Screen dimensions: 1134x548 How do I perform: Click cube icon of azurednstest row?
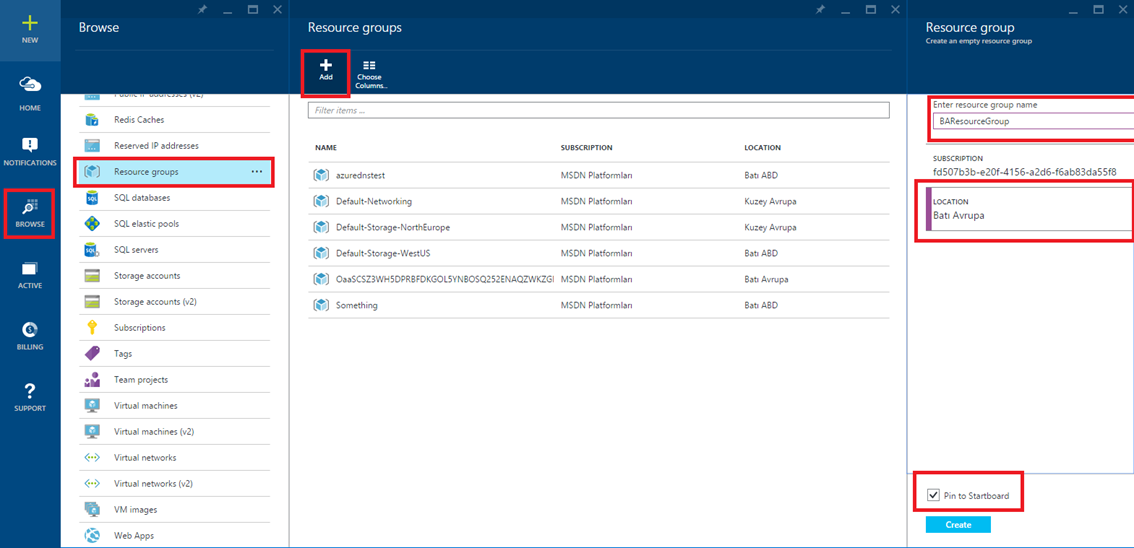point(321,175)
